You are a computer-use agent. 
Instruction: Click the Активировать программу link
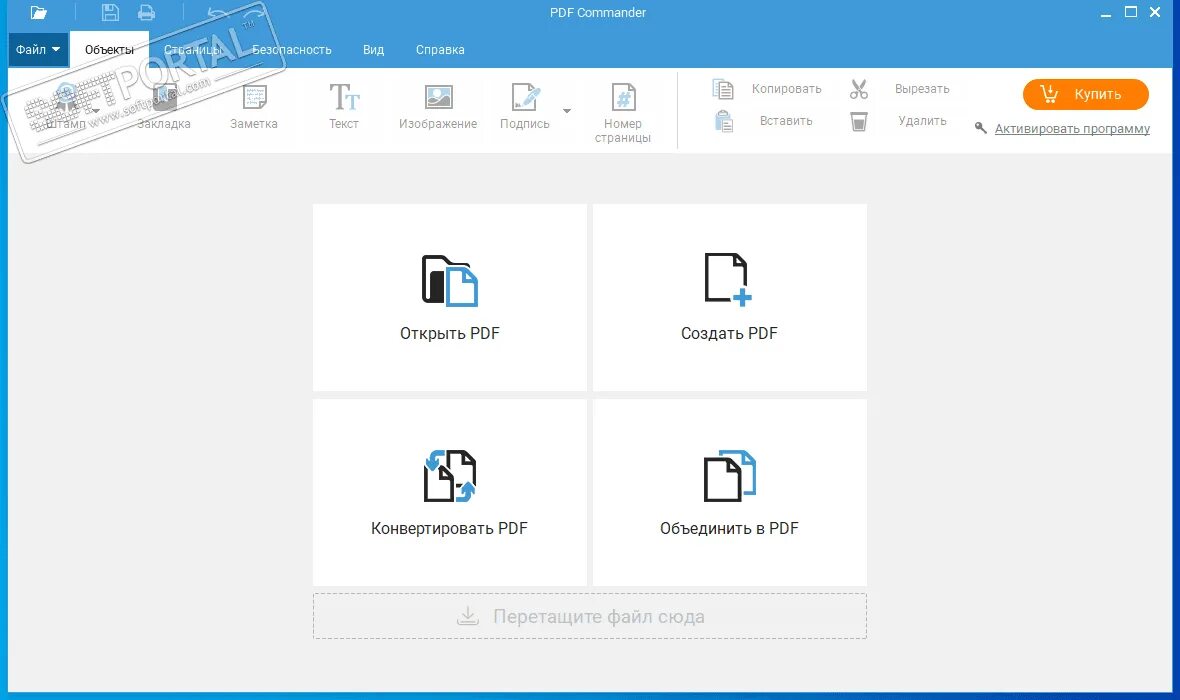point(1072,129)
